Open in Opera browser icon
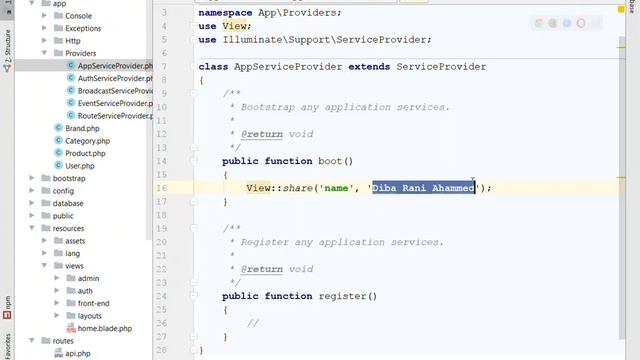 coord(581,24)
